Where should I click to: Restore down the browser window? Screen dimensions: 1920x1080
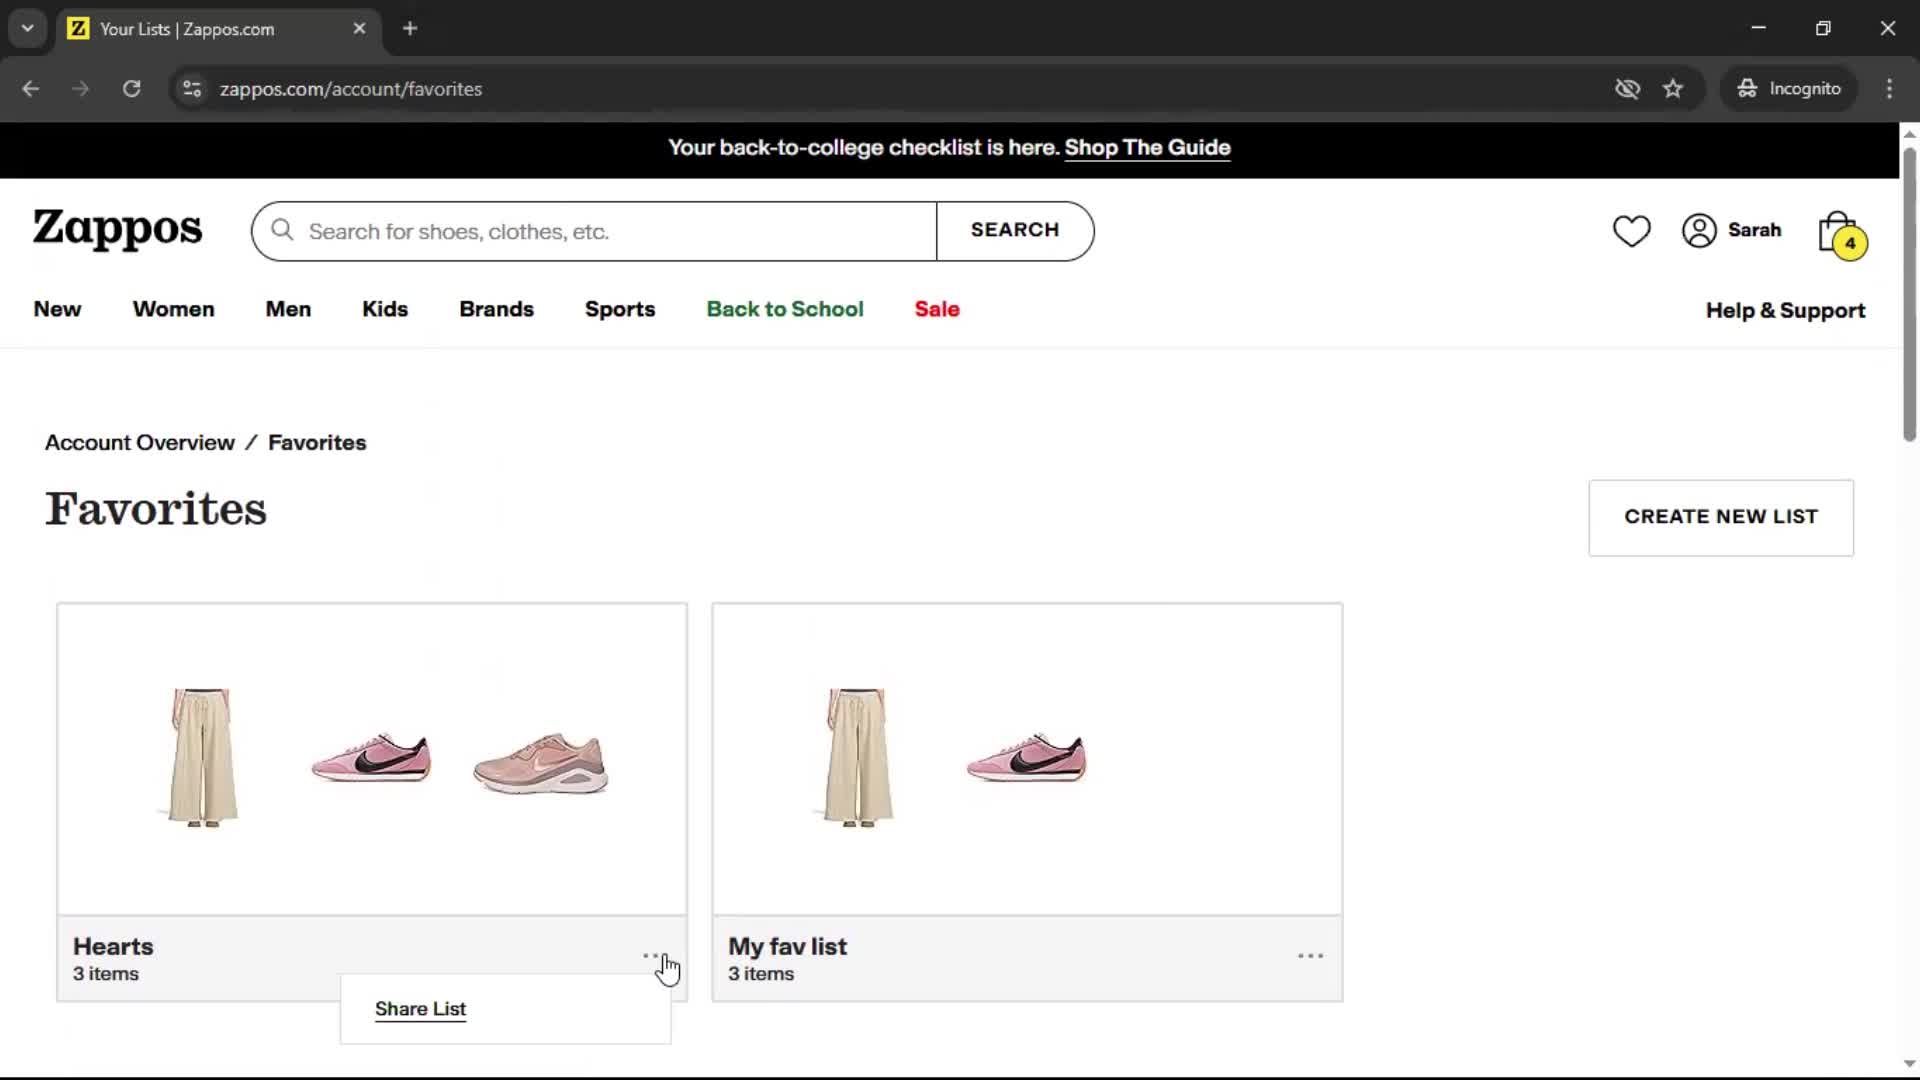click(x=1823, y=28)
